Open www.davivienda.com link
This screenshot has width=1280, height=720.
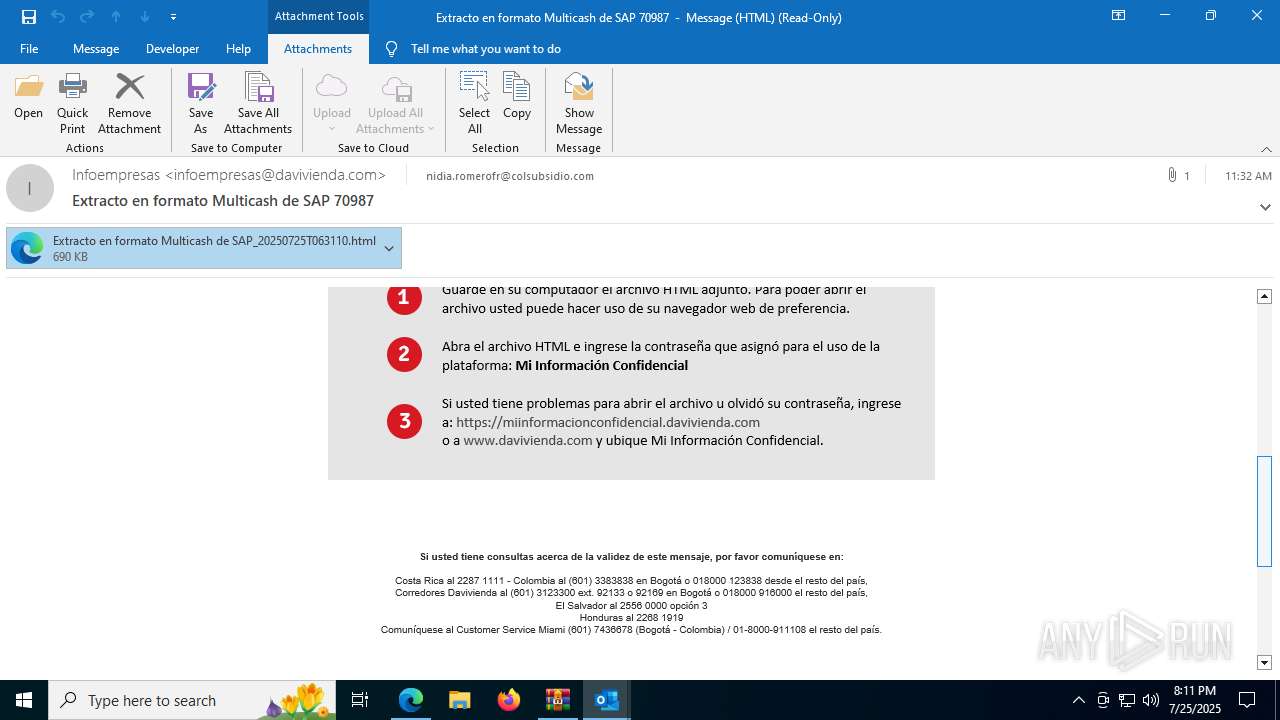528,440
